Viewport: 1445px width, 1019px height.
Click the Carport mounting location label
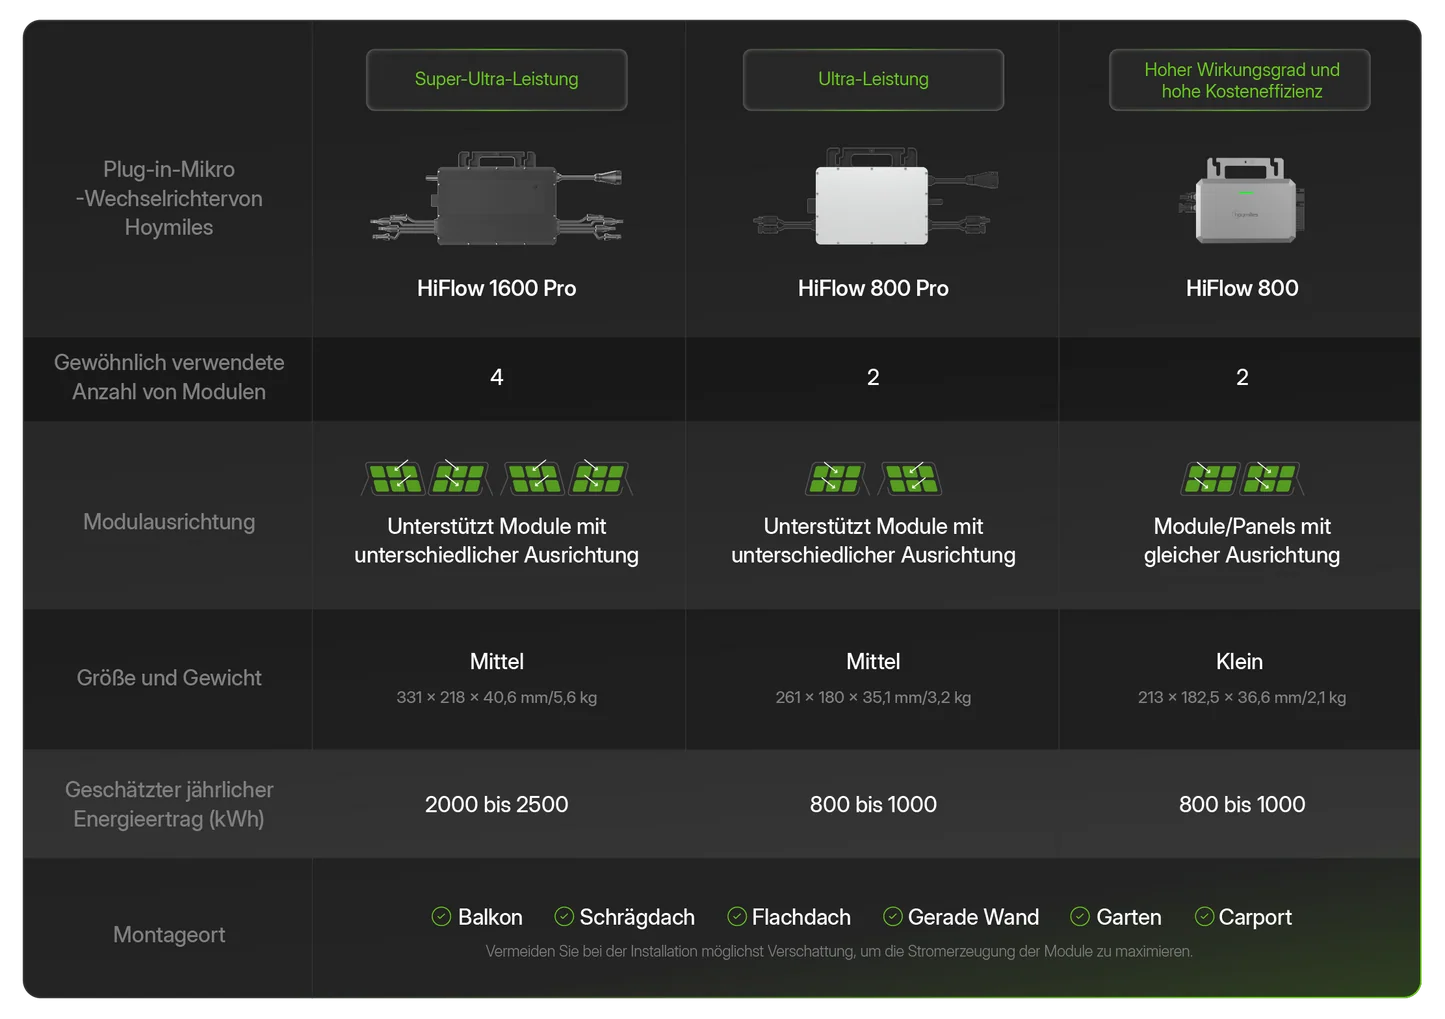click(1255, 917)
